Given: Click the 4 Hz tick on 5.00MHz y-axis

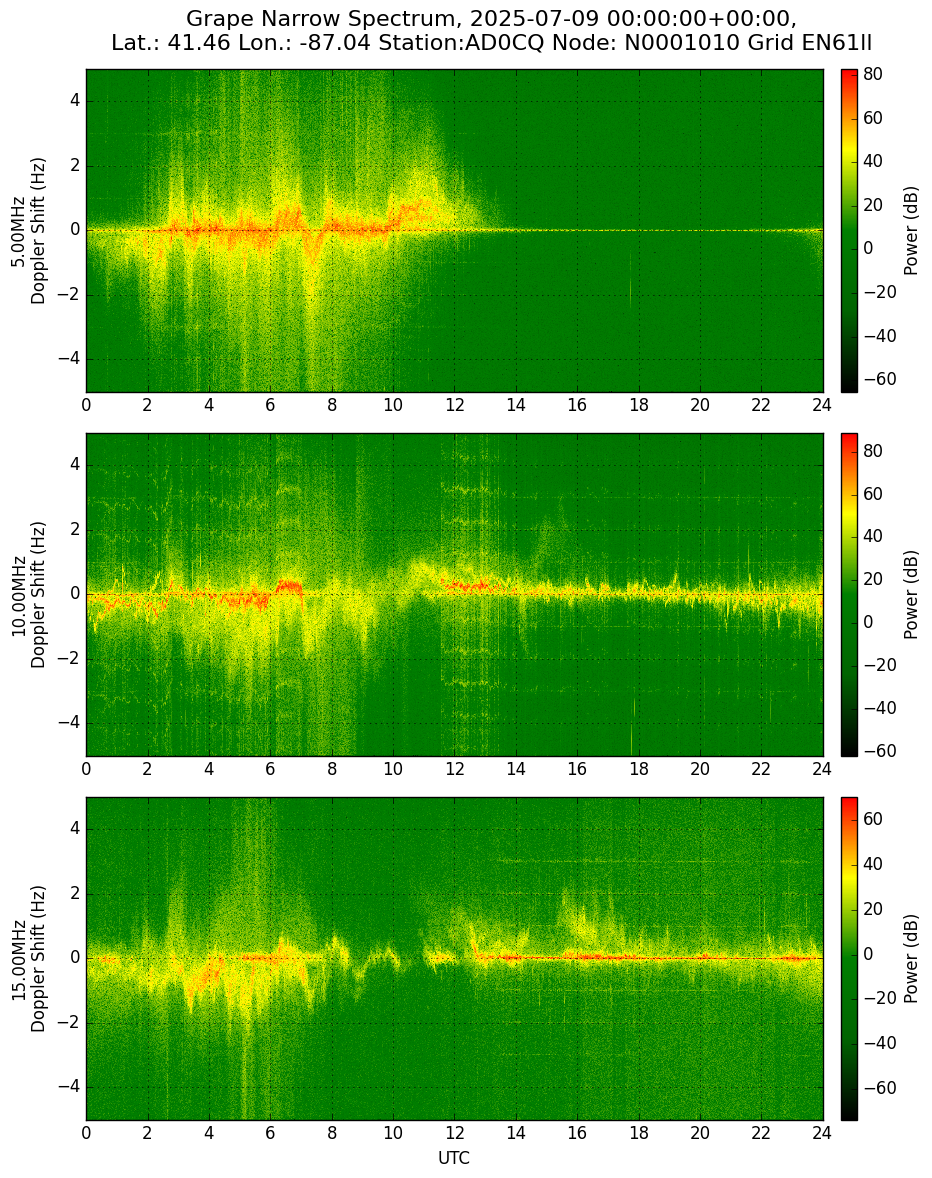Looking at the screenshot, I should pos(76,101).
